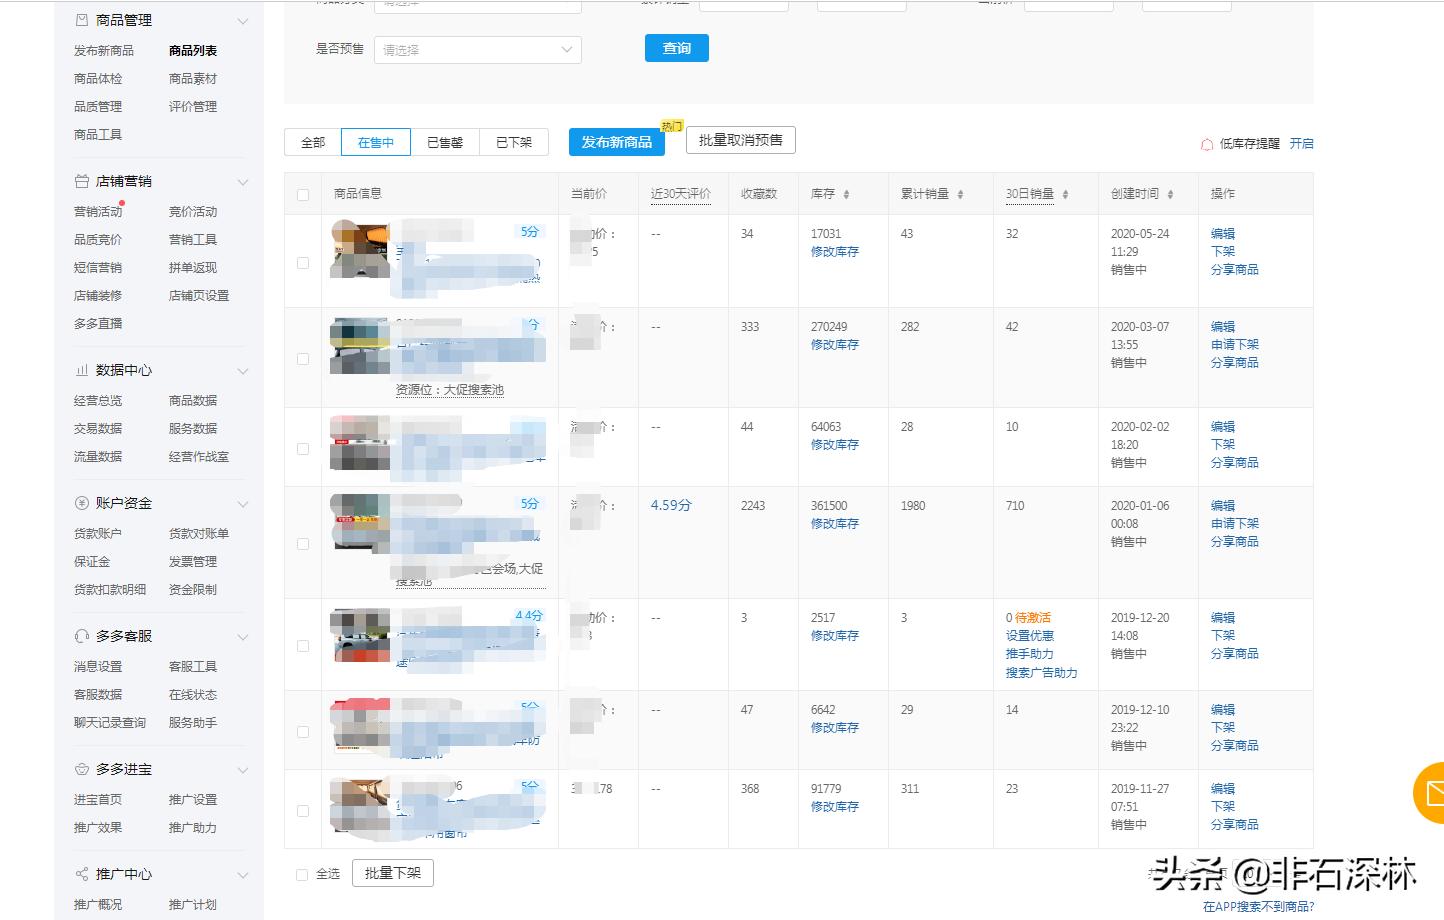Open the 开启 link for low stock alerts
The image size is (1444, 920).
click(1303, 143)
